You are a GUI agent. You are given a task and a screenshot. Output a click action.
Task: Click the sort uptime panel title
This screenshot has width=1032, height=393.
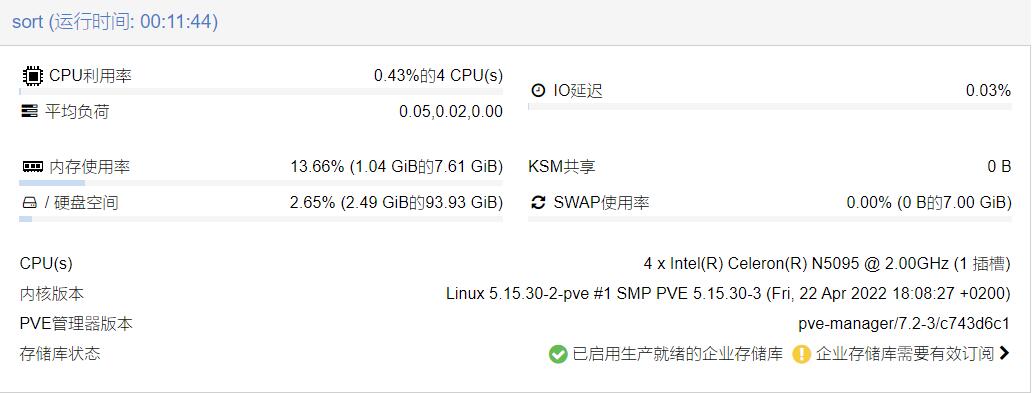point(115,22)
